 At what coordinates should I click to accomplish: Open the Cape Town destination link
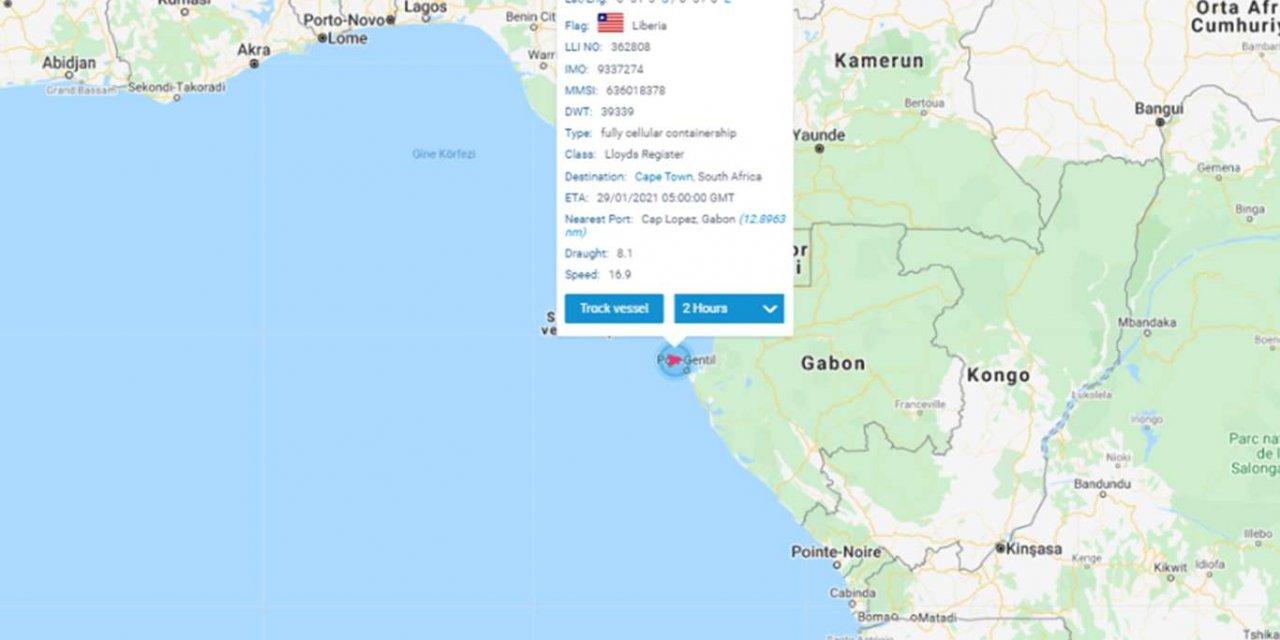[663, 176]
